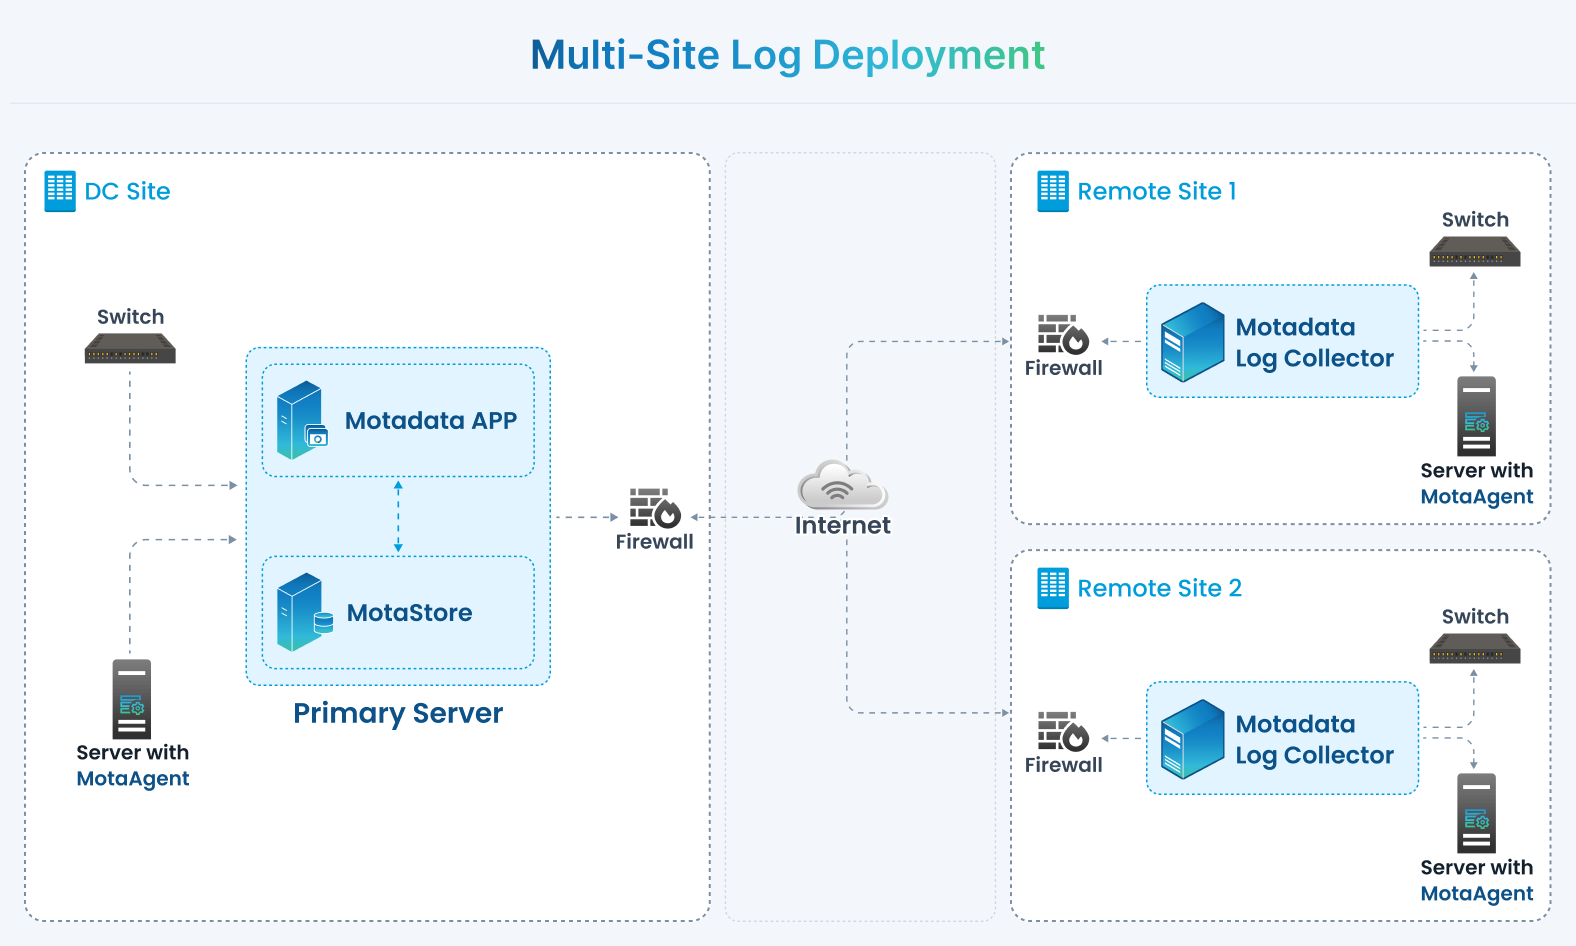Image resolution: width=1576 pixels, height=946 pixels.
Task: Click the DC Site MotaAgent server icon
Action: pos(132,699)
